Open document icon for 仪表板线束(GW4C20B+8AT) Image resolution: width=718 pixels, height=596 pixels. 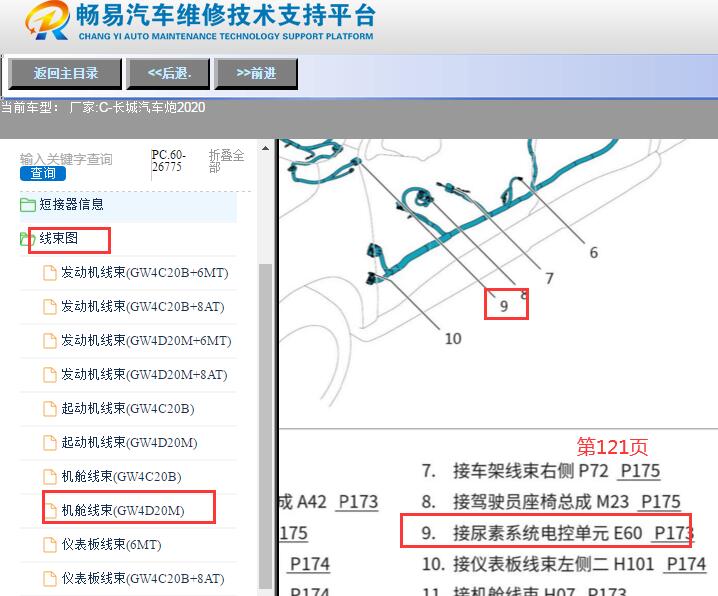tap(49, 579)
